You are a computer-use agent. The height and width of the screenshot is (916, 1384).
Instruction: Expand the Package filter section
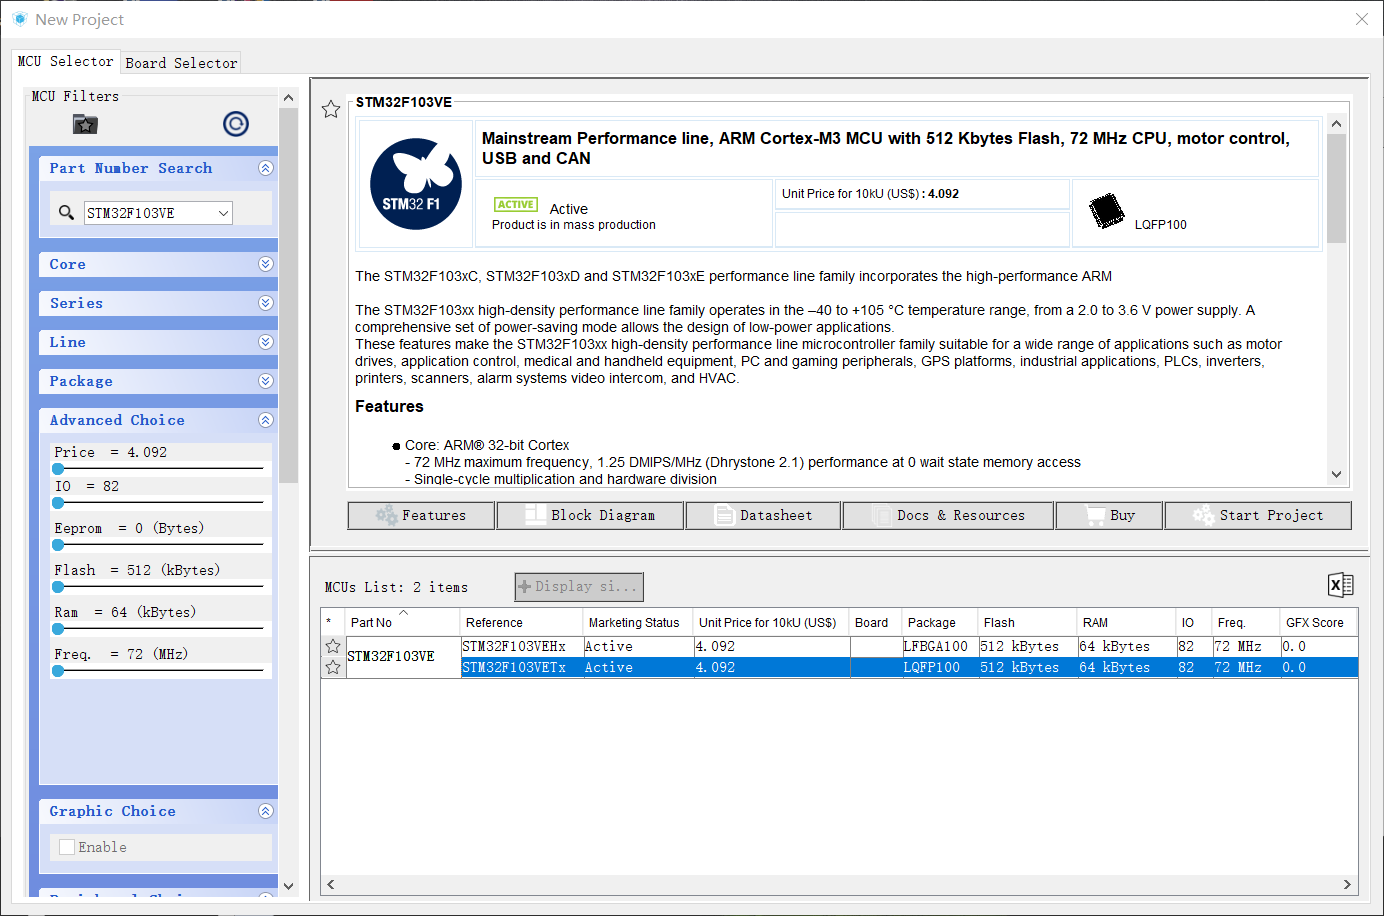265,381
